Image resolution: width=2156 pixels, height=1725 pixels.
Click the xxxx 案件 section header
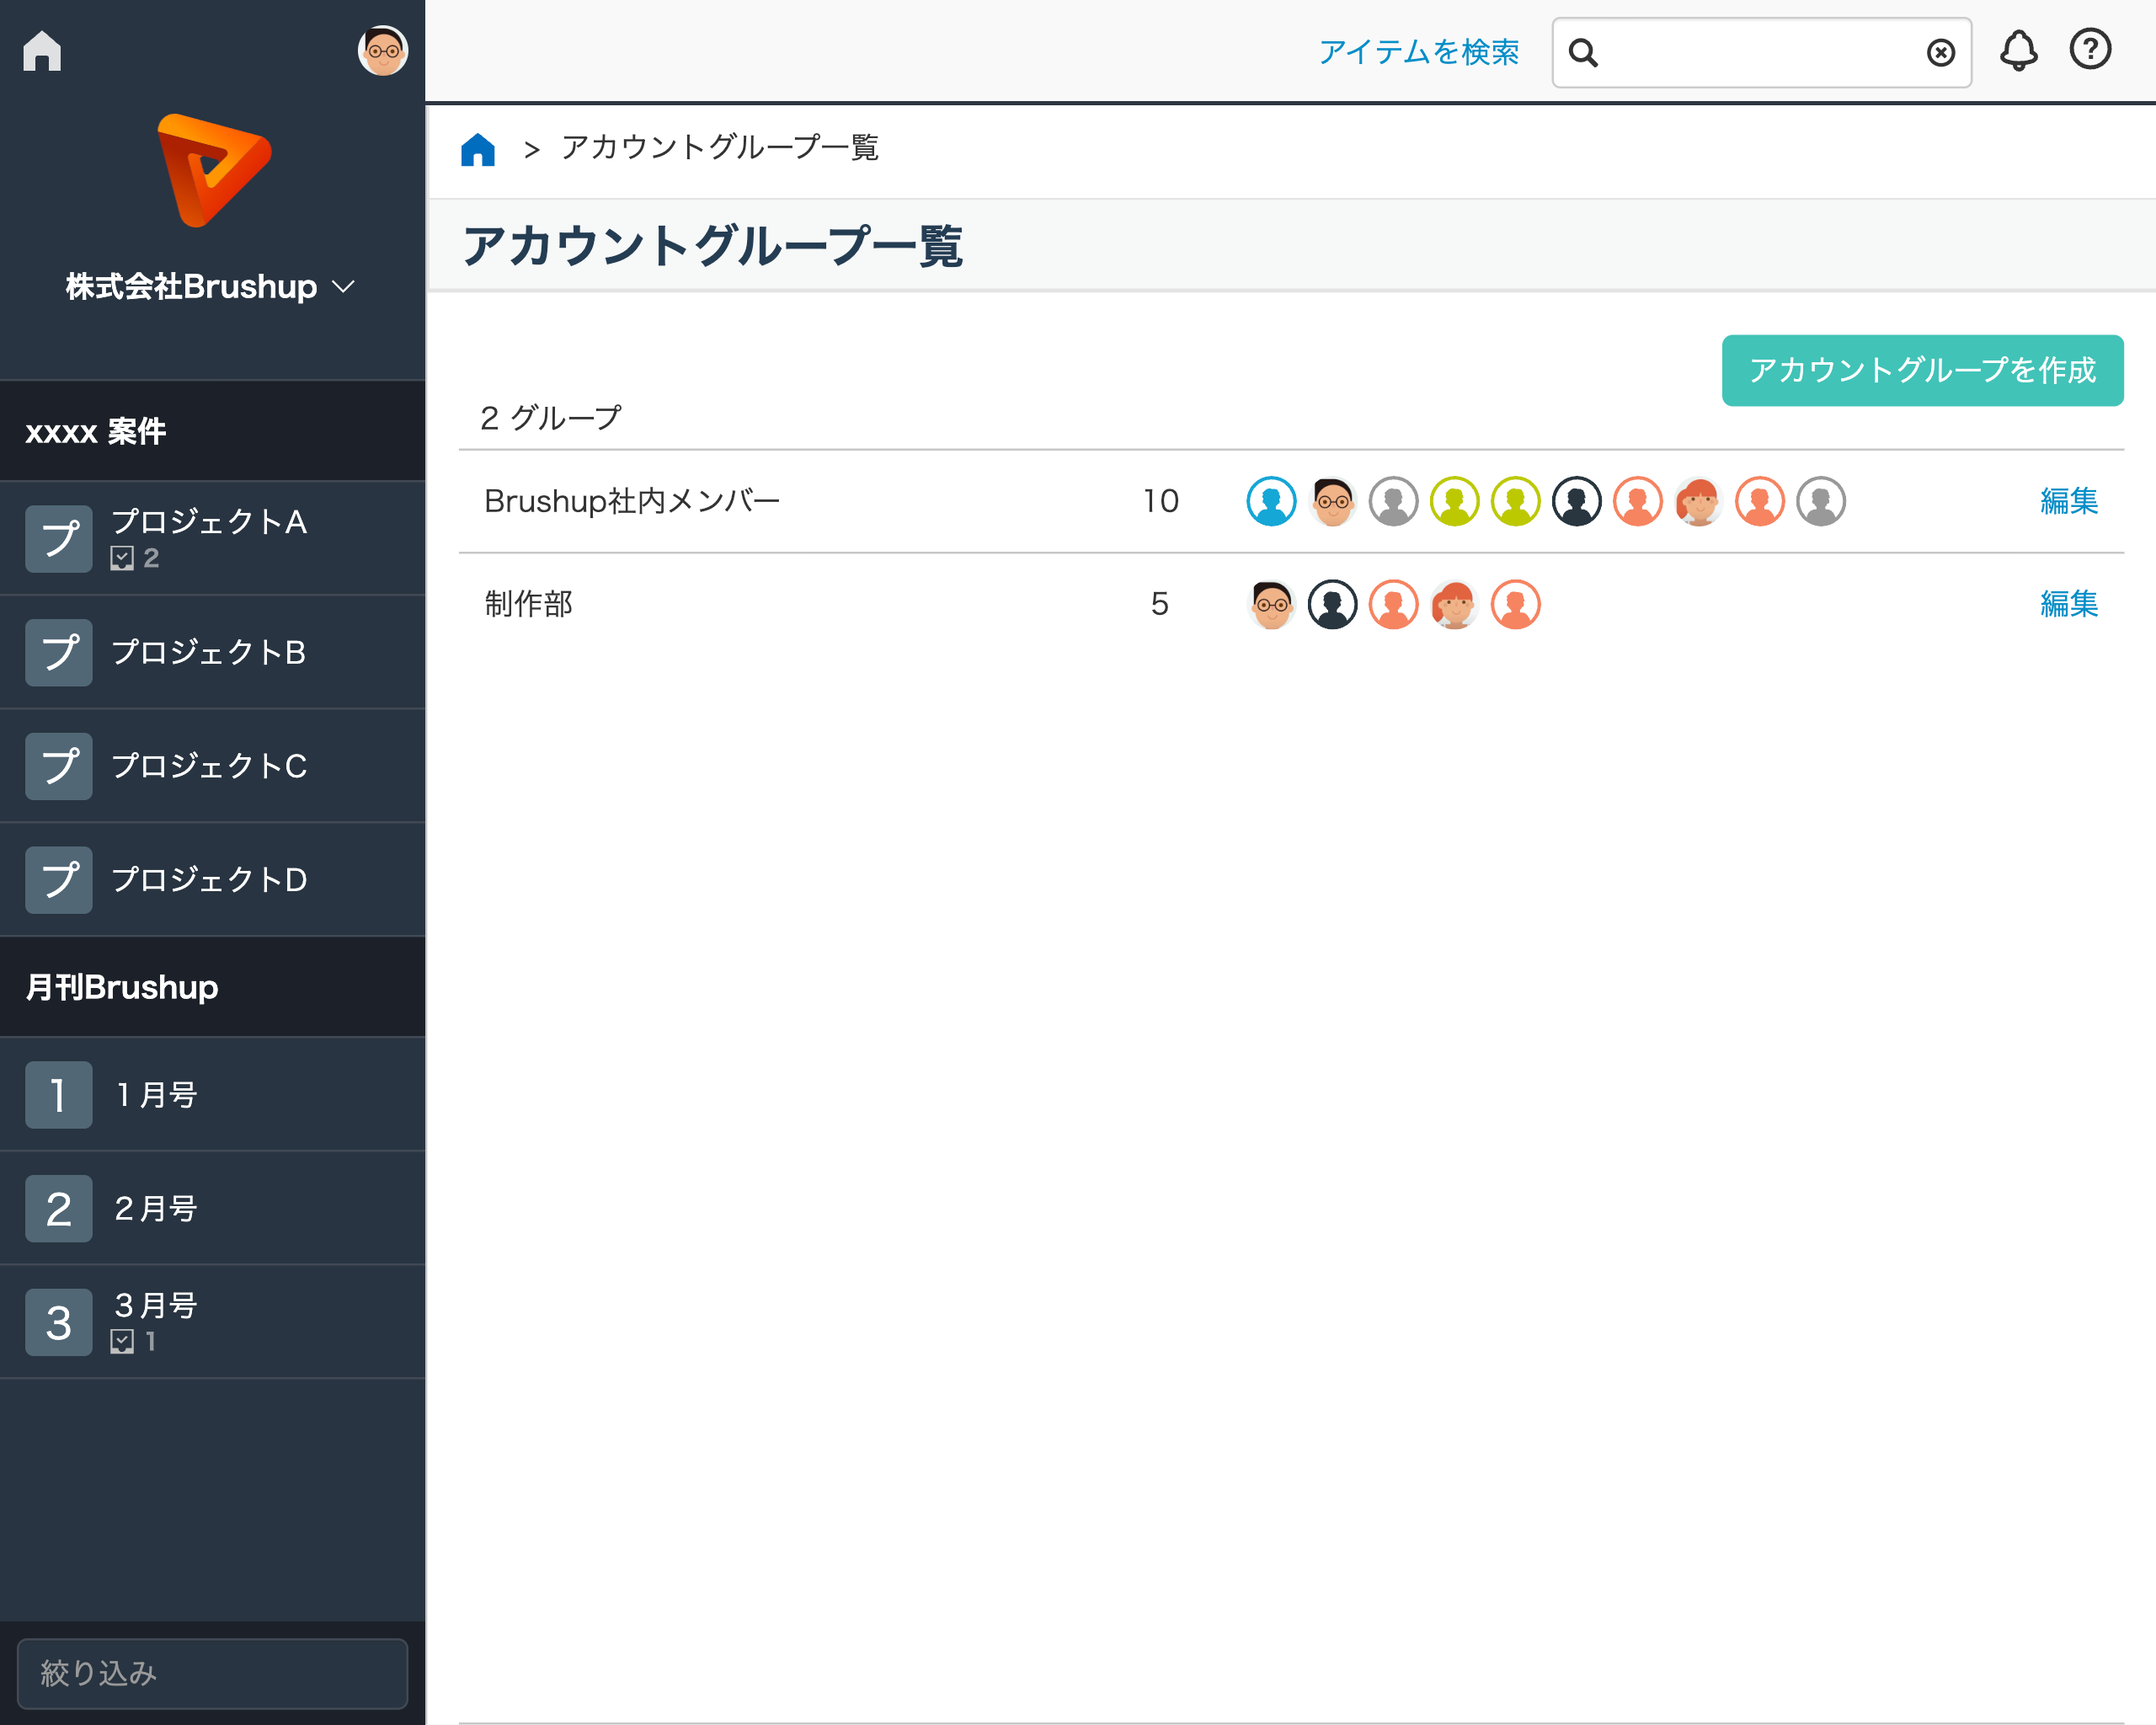tap(96, 432)
